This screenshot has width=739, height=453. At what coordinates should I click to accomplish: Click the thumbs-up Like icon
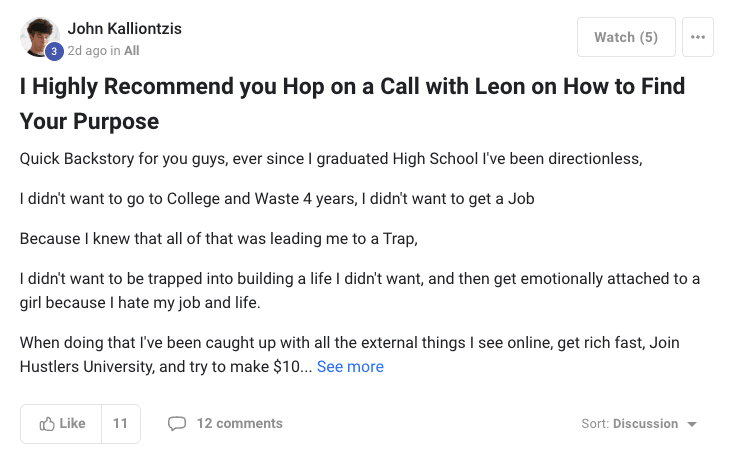[47, 424]
